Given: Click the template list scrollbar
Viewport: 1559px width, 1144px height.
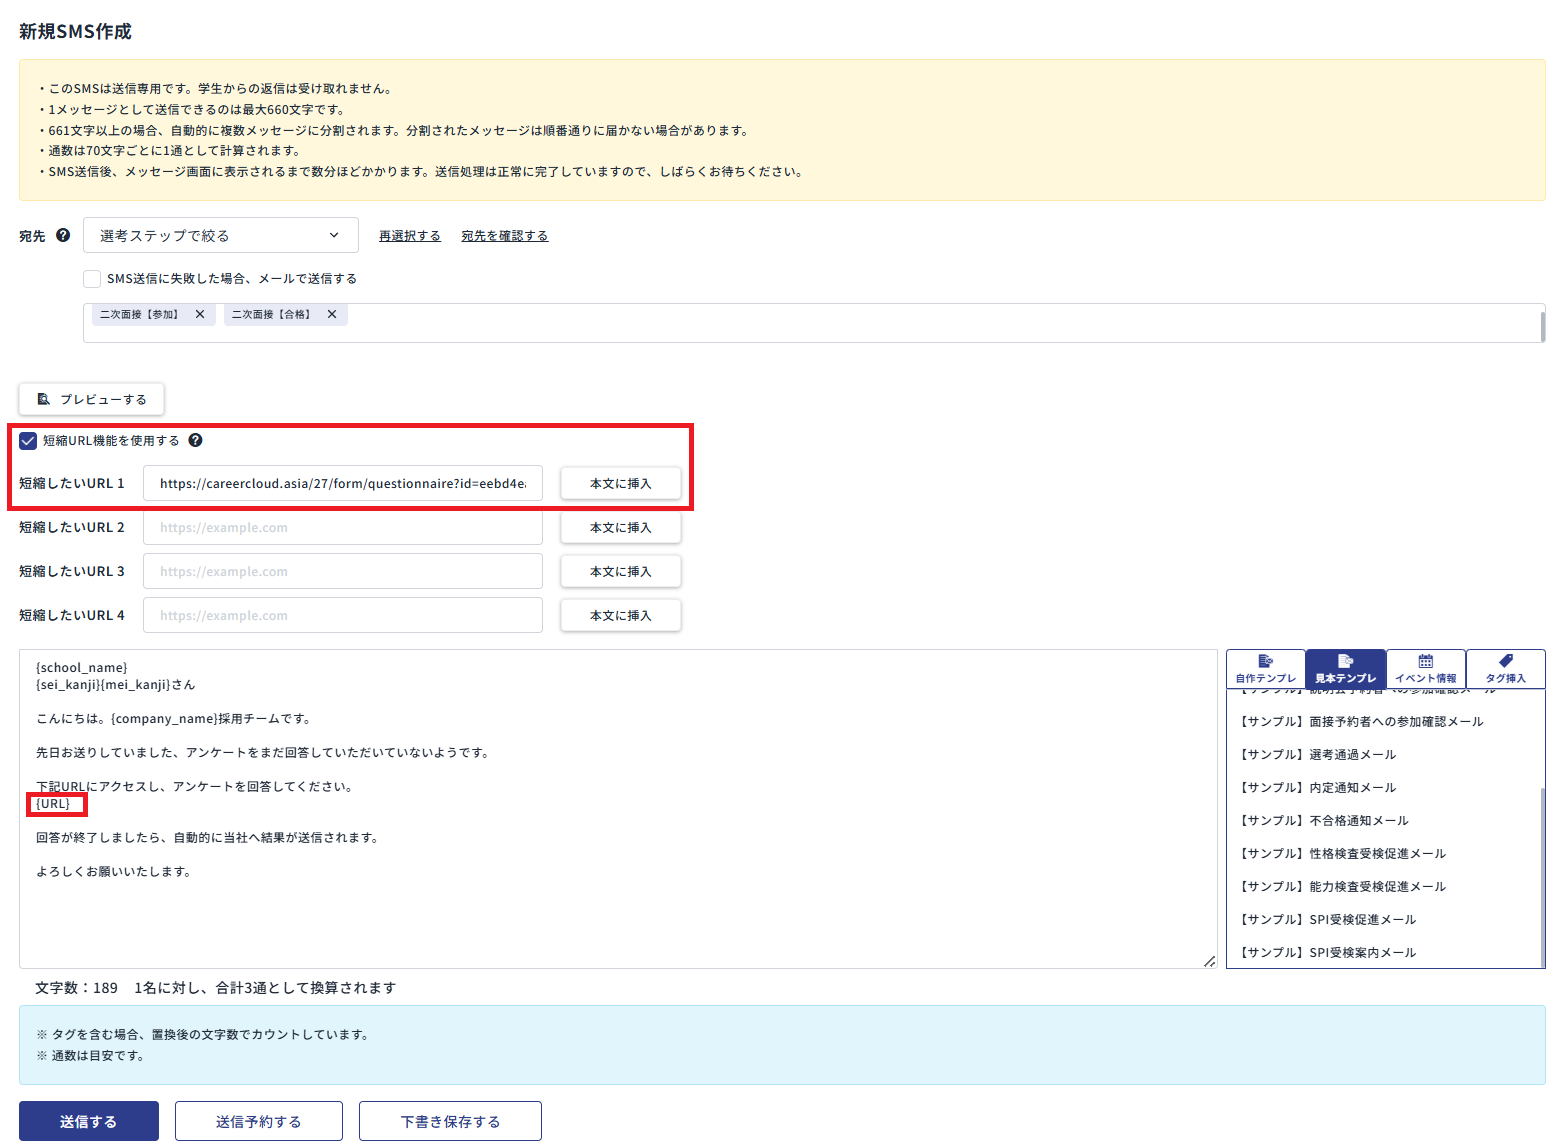Looking at the screenshot, I should tap(1542, 870).
